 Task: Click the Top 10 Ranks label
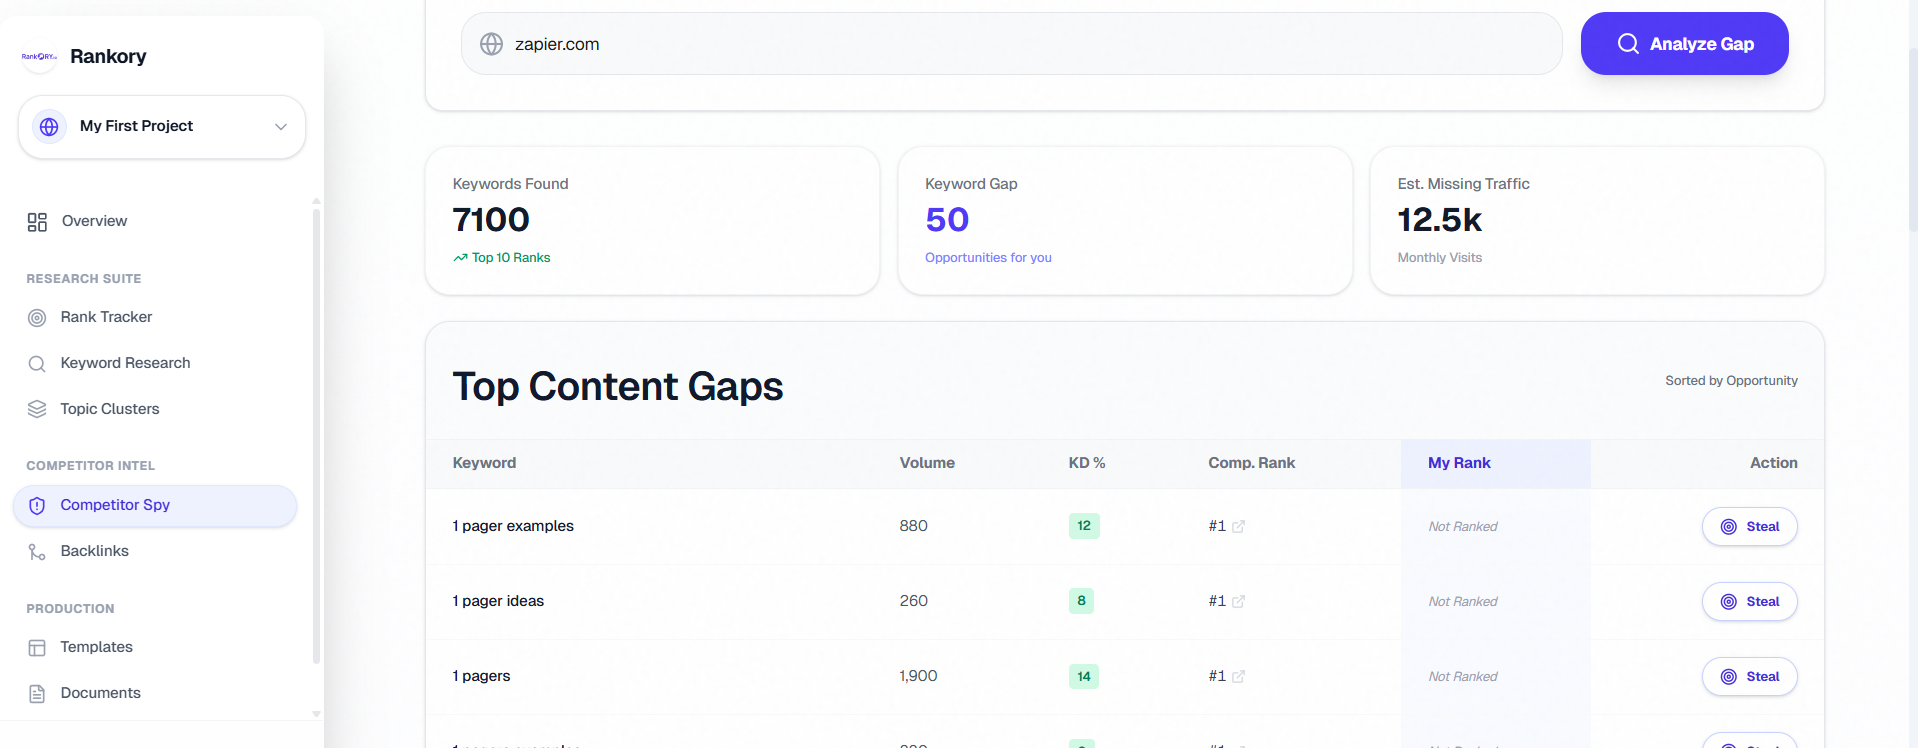(511, 258)
